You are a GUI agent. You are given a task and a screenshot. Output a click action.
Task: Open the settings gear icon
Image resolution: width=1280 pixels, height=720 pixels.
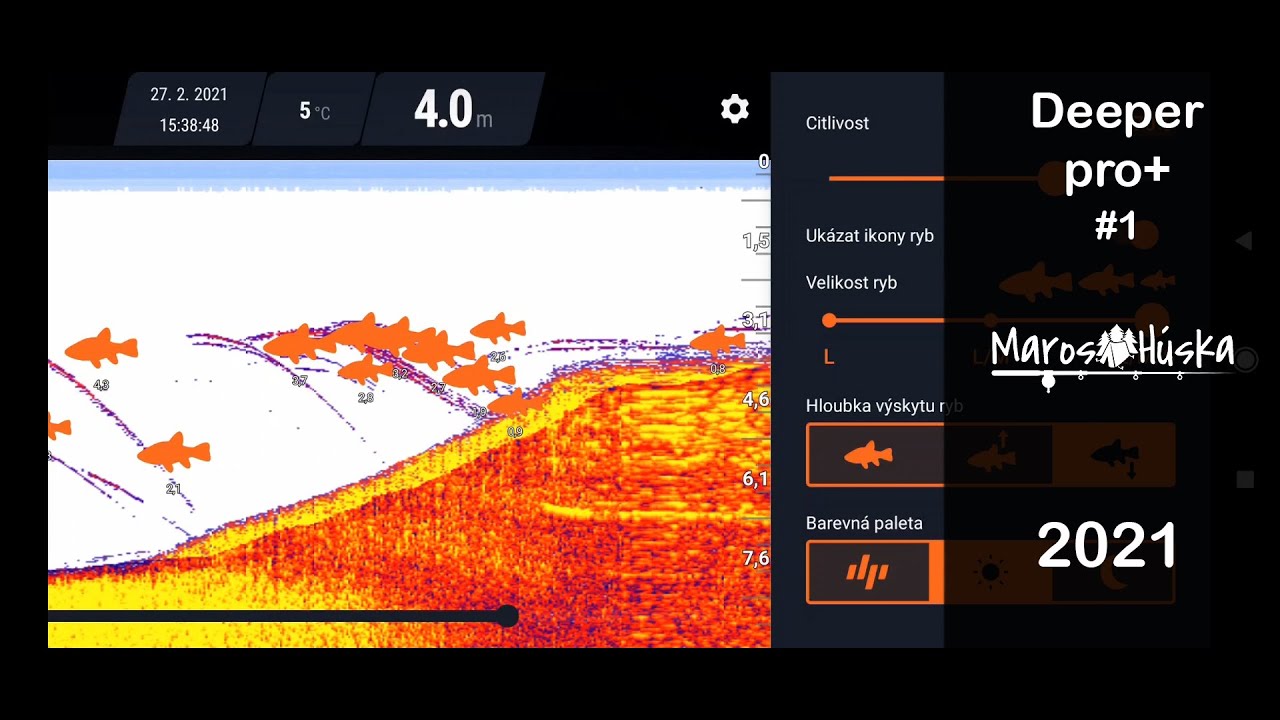[735, 109]
